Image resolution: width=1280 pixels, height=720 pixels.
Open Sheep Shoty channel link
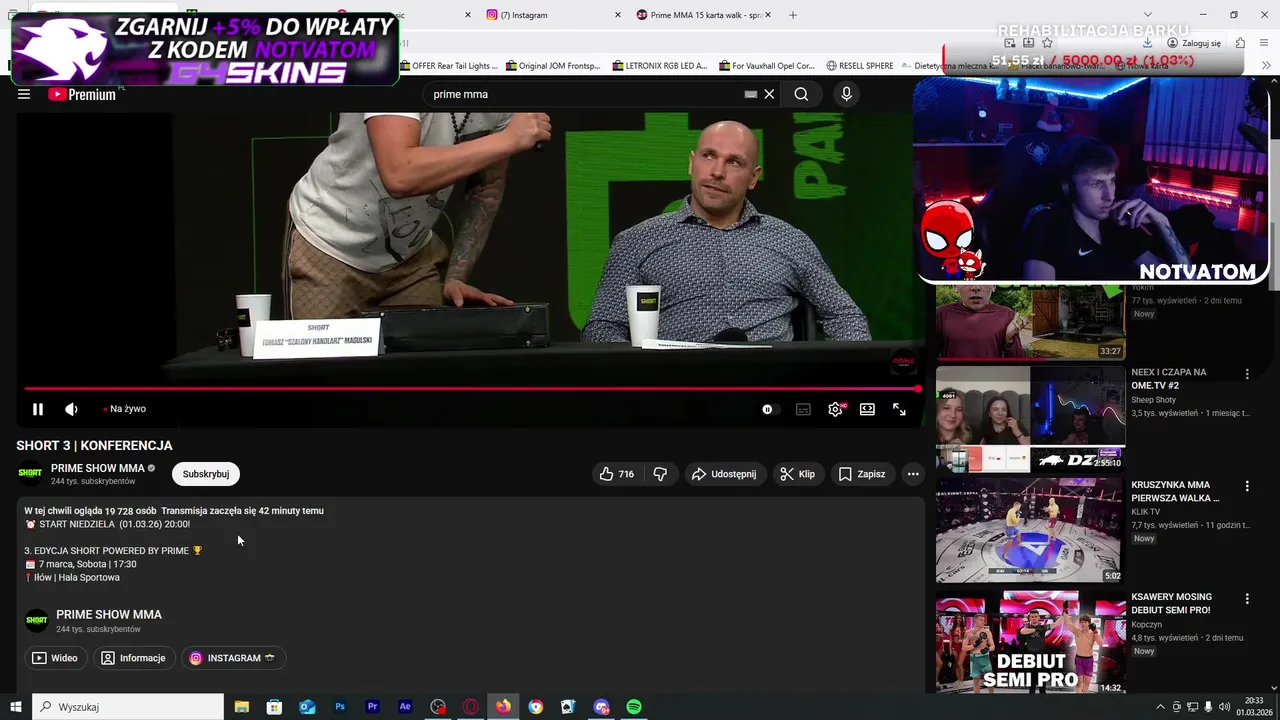click(x=1153, y=400)
